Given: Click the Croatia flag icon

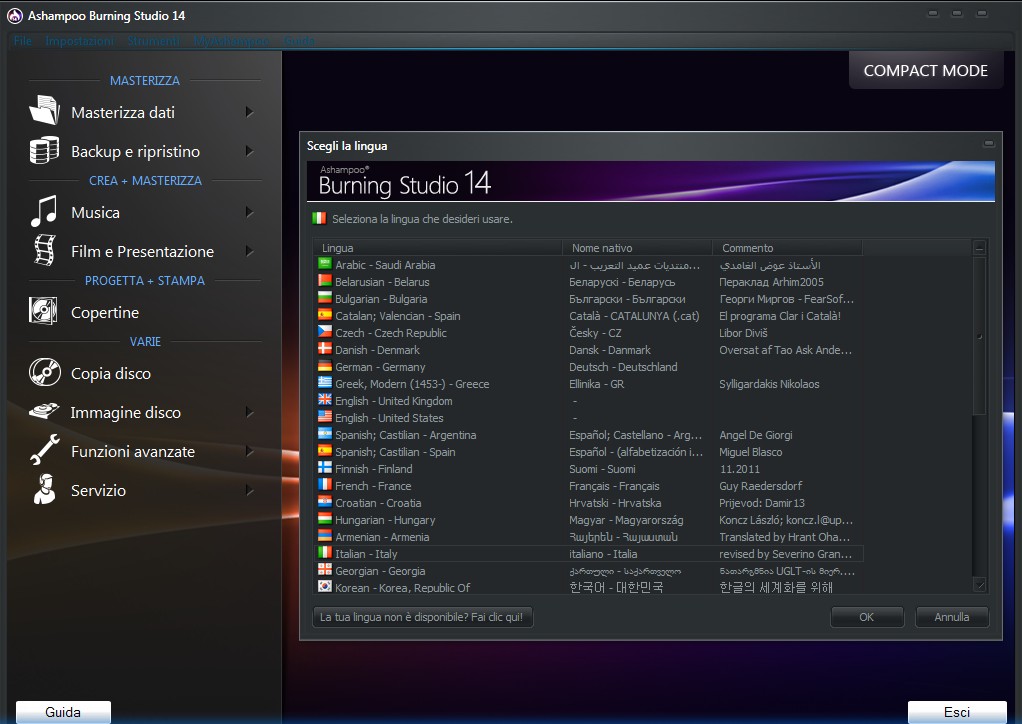Looking at the screenshot, I should point(325,502).
